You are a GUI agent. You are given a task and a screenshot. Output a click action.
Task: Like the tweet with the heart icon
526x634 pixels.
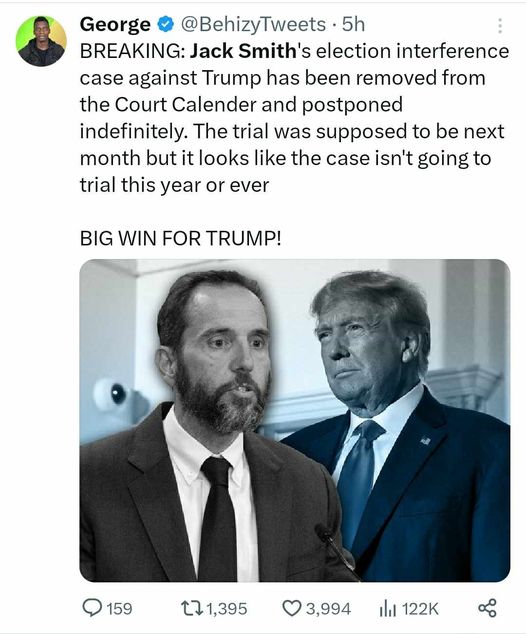click(292, 608)
